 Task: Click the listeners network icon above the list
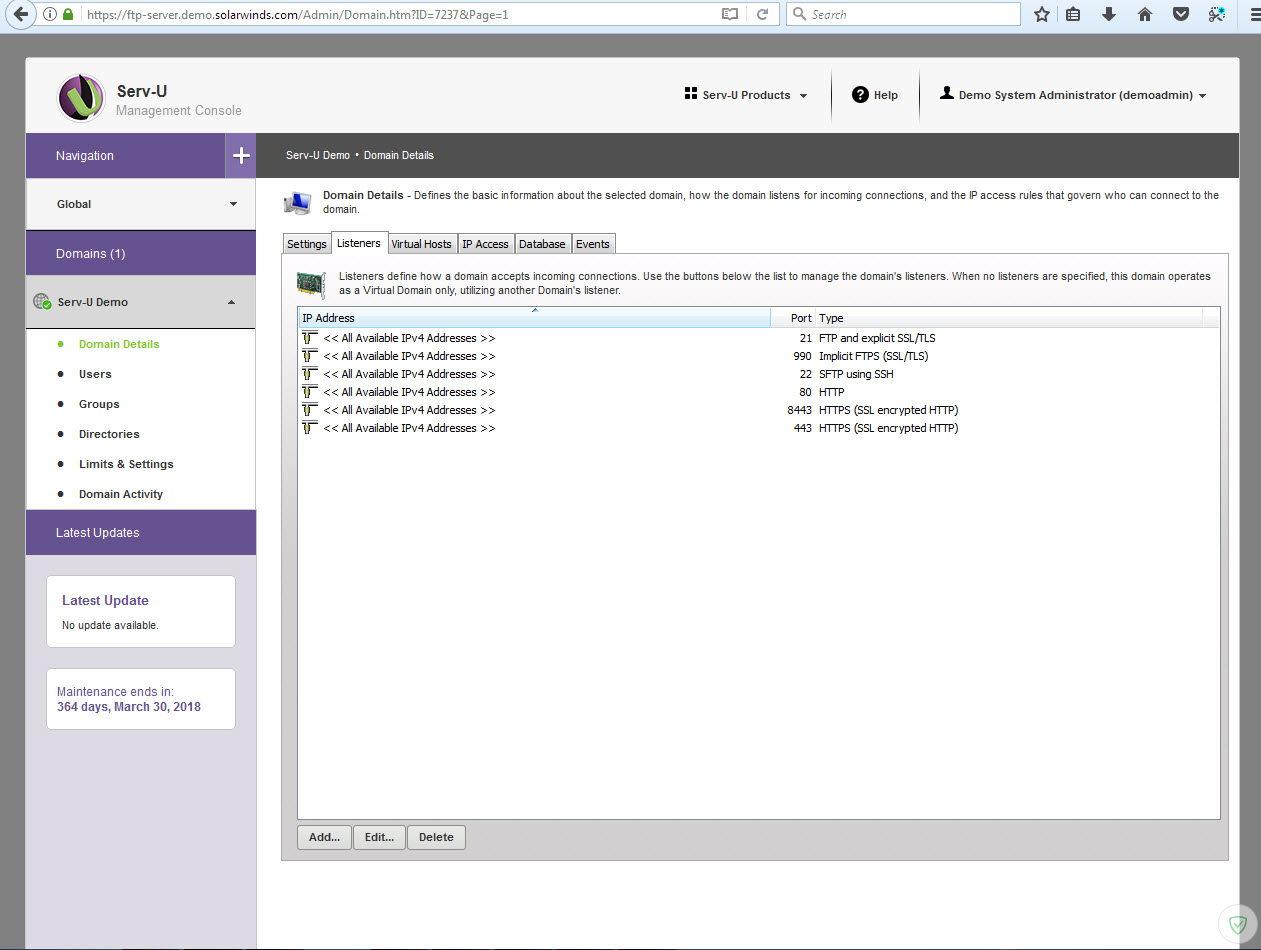310,283
